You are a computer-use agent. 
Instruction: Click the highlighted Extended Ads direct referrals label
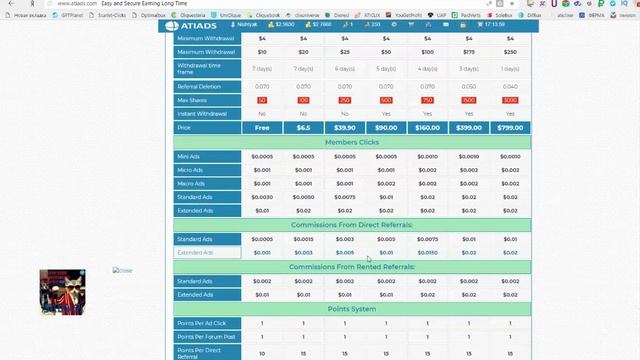(207, 253)
